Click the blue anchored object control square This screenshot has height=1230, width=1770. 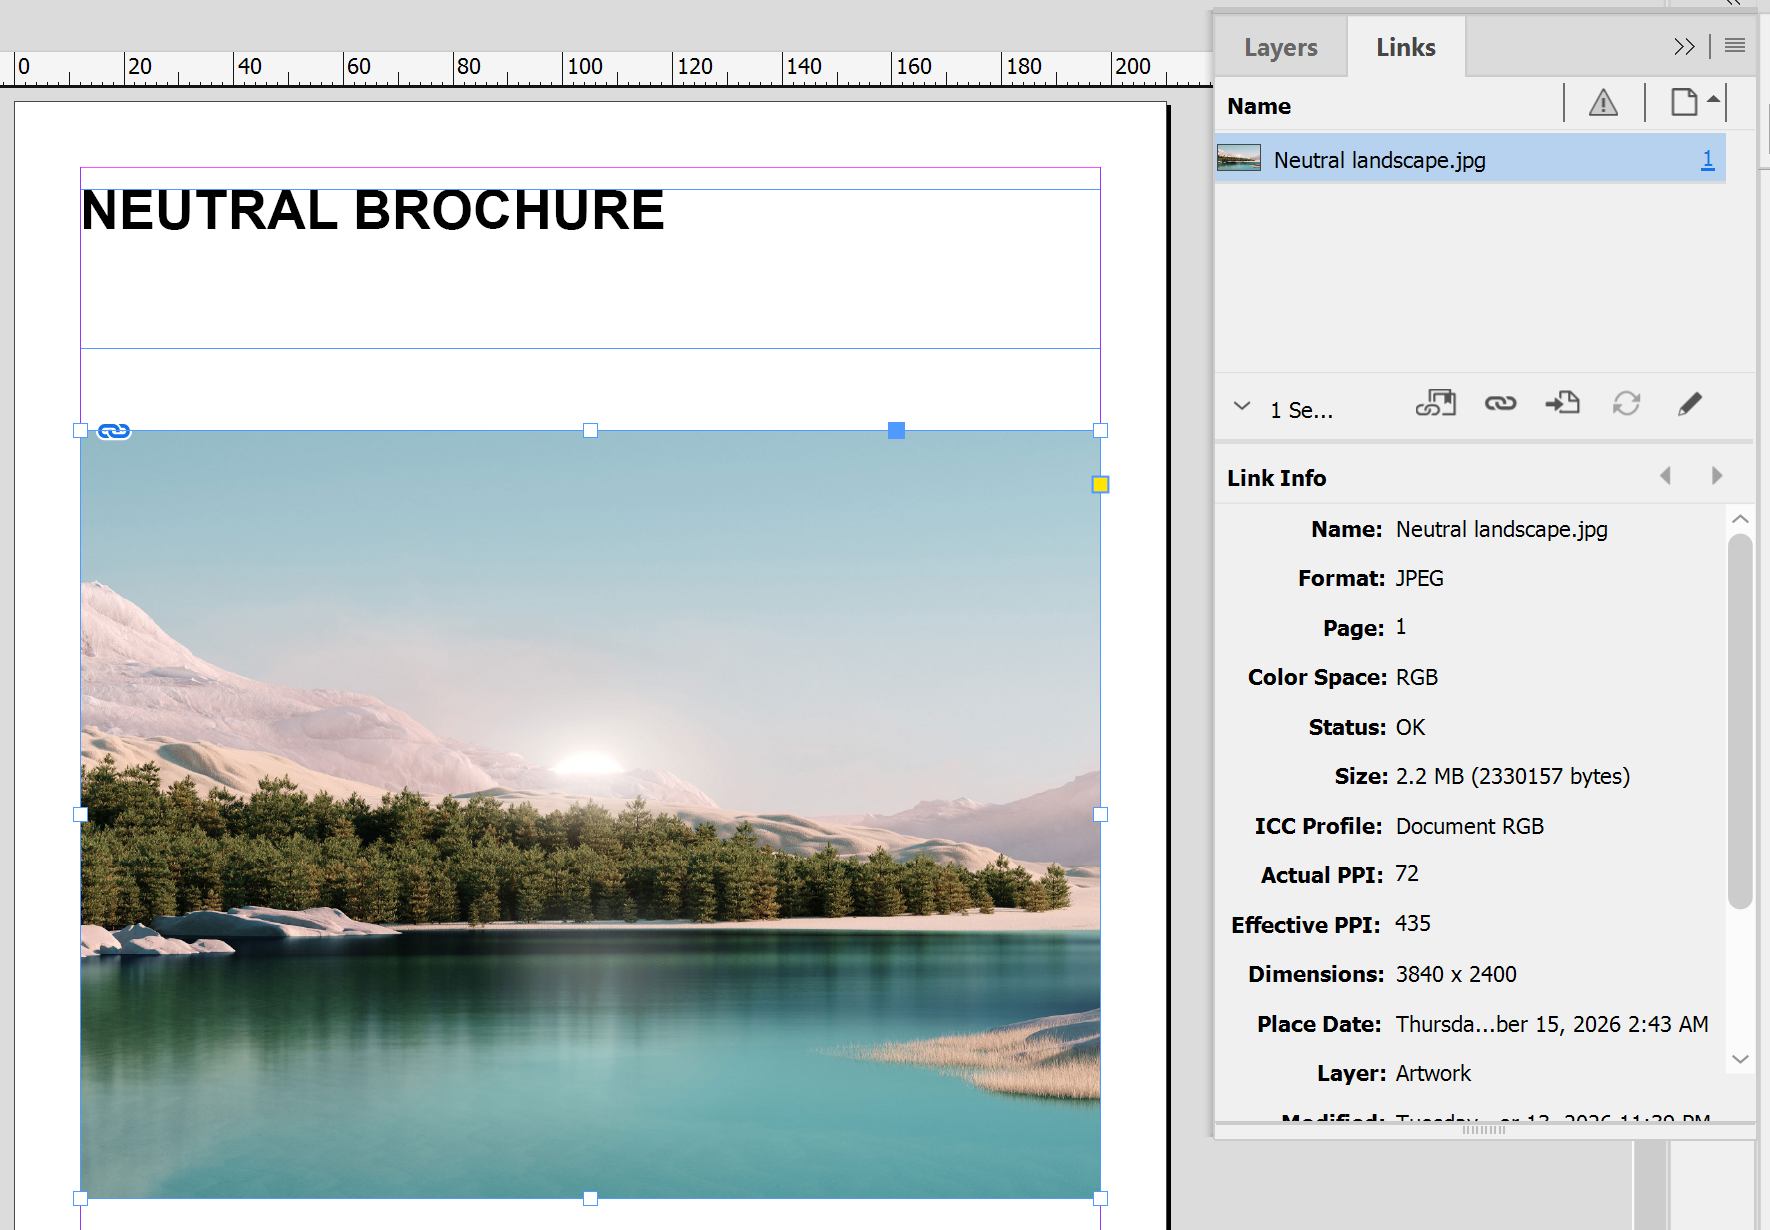(x=896, y=430)
